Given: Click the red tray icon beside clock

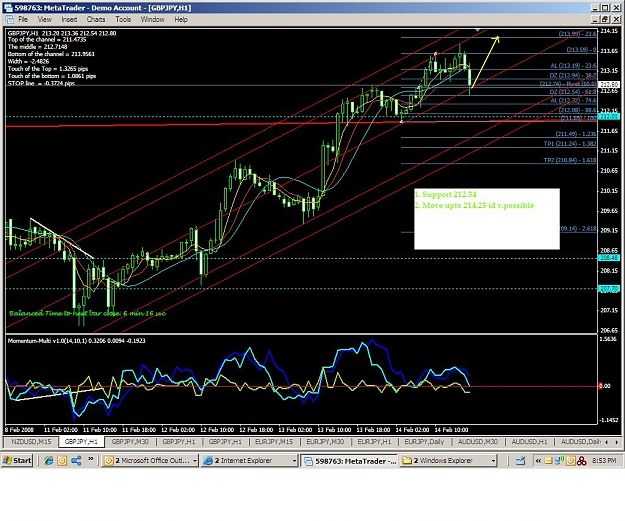Looking at the screenshot, I should pyautogui.click(x=582, y=461).
